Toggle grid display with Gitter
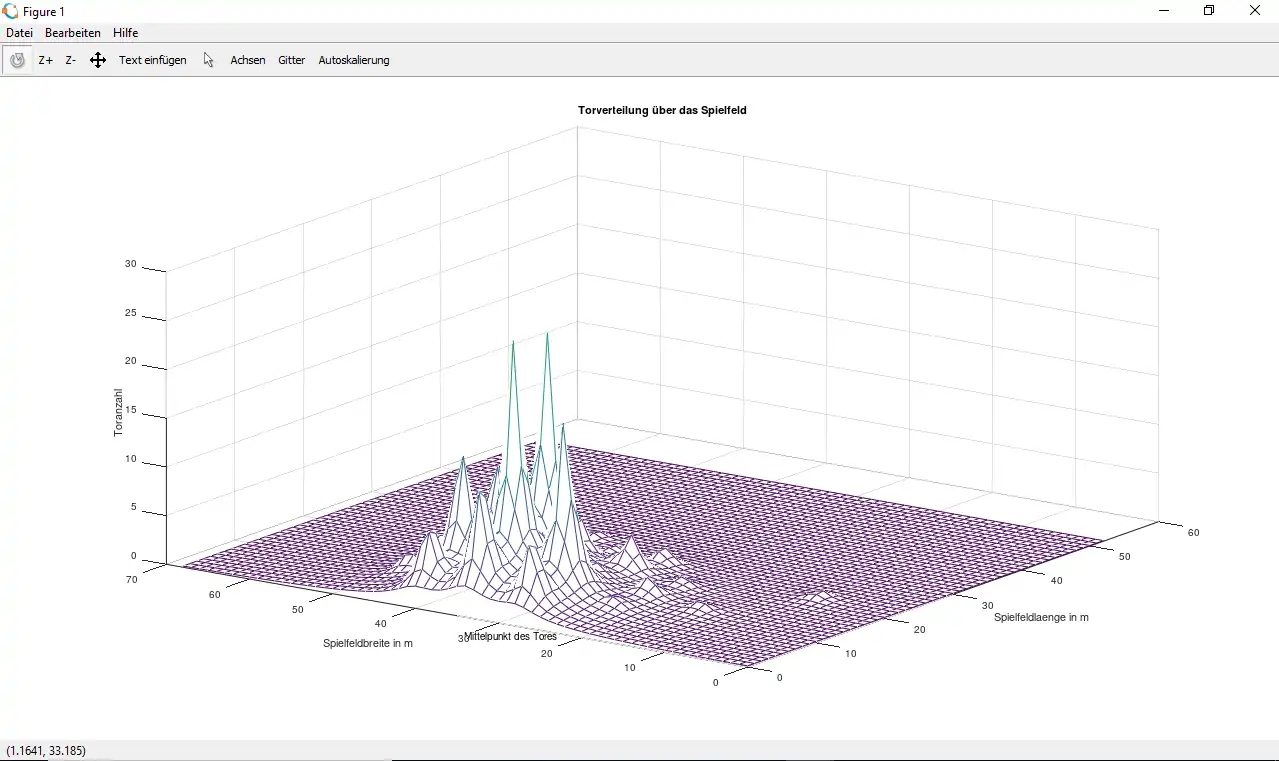The width and height of the screenshot is (1279, 761). coord(291,60)
